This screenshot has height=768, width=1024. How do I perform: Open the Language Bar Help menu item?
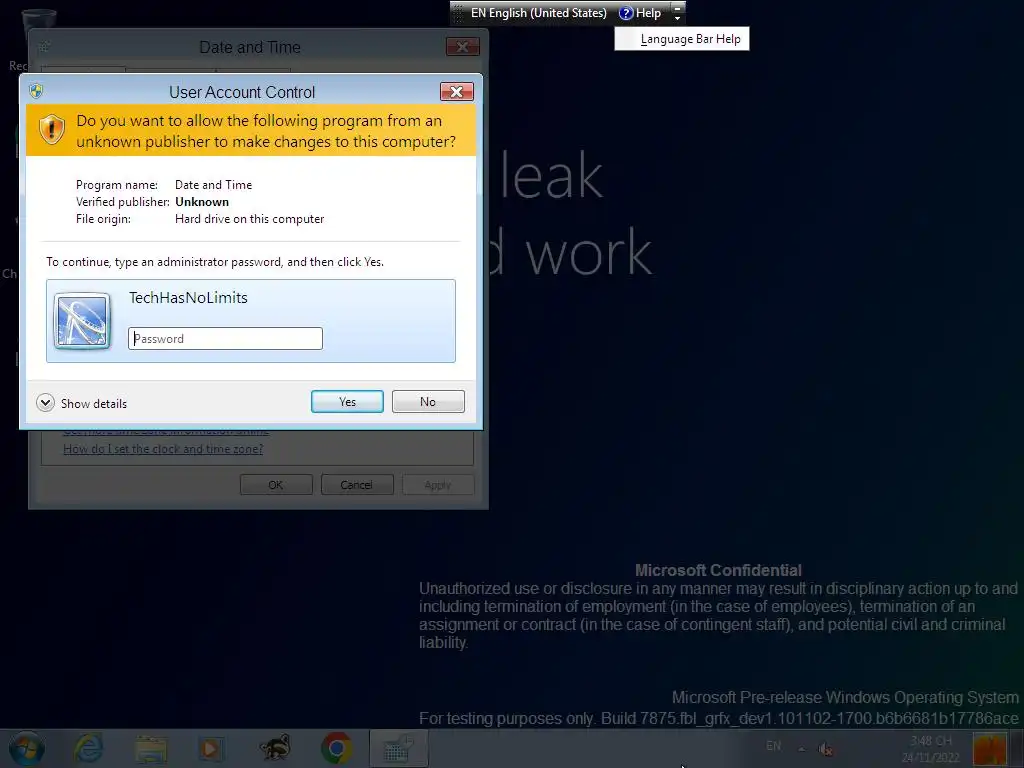(682, 39)
